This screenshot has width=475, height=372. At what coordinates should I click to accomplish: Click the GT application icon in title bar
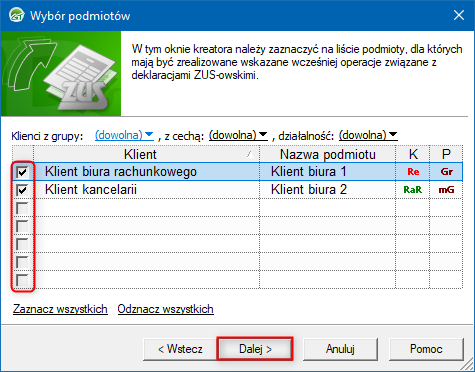click(16, 15)
